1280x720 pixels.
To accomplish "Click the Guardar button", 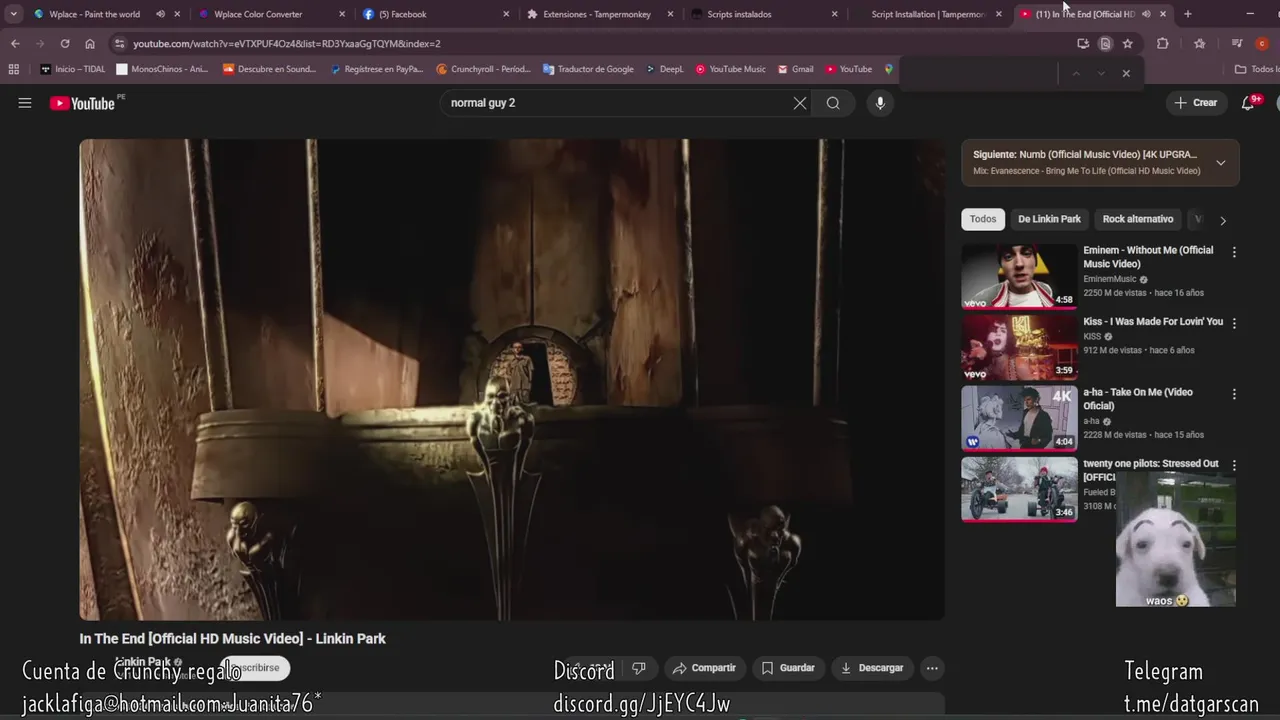I will click(x=788, y=668).
